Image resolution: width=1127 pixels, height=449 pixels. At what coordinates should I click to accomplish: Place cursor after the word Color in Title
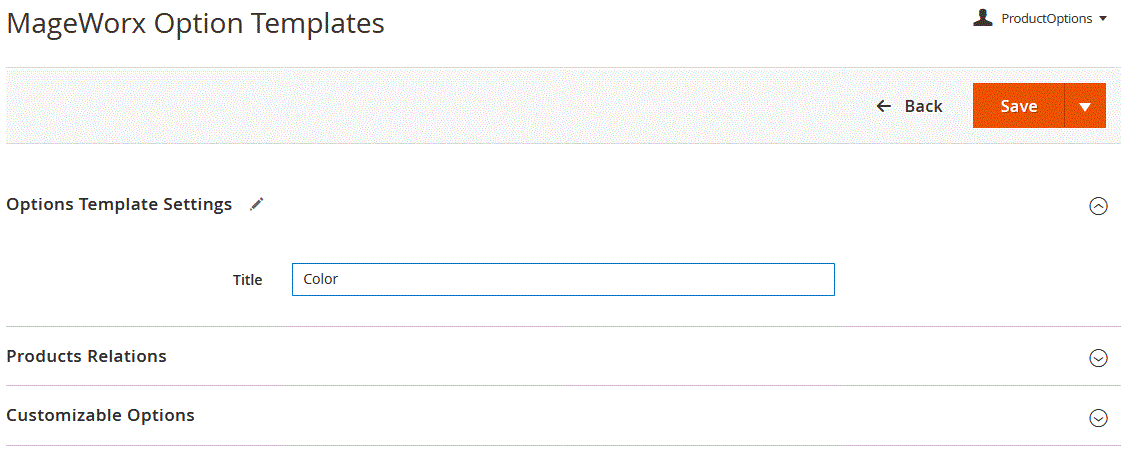click(x=340, y=279)
